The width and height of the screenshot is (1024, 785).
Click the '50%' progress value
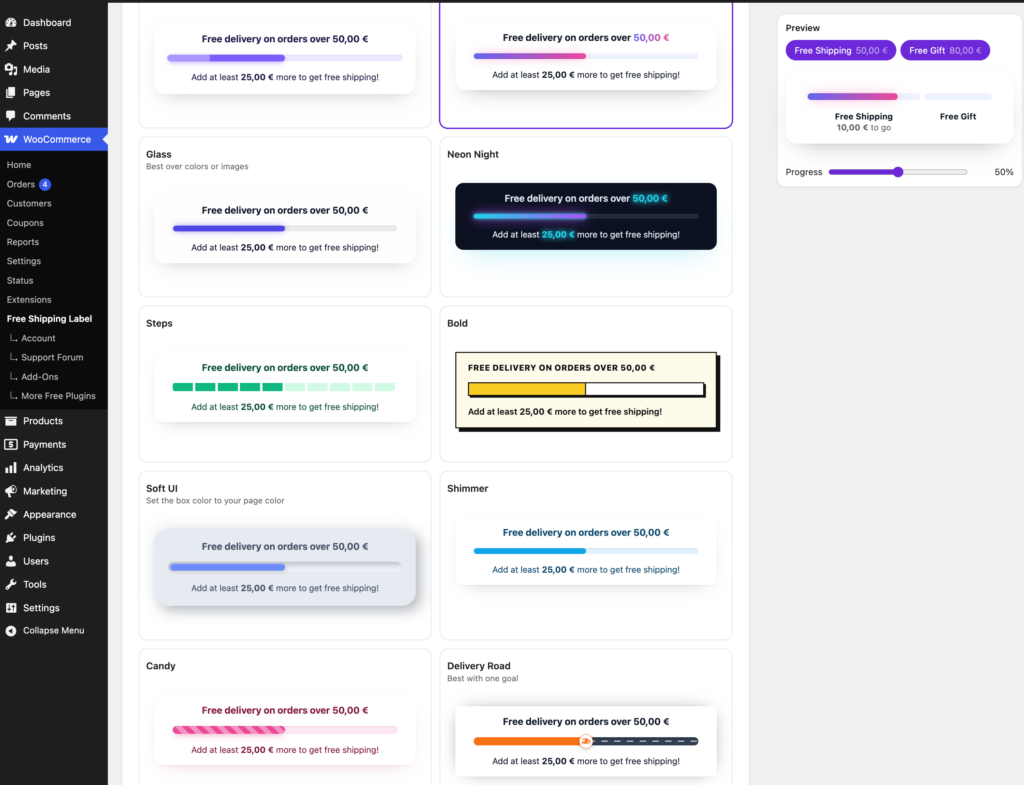[1004, 172]
